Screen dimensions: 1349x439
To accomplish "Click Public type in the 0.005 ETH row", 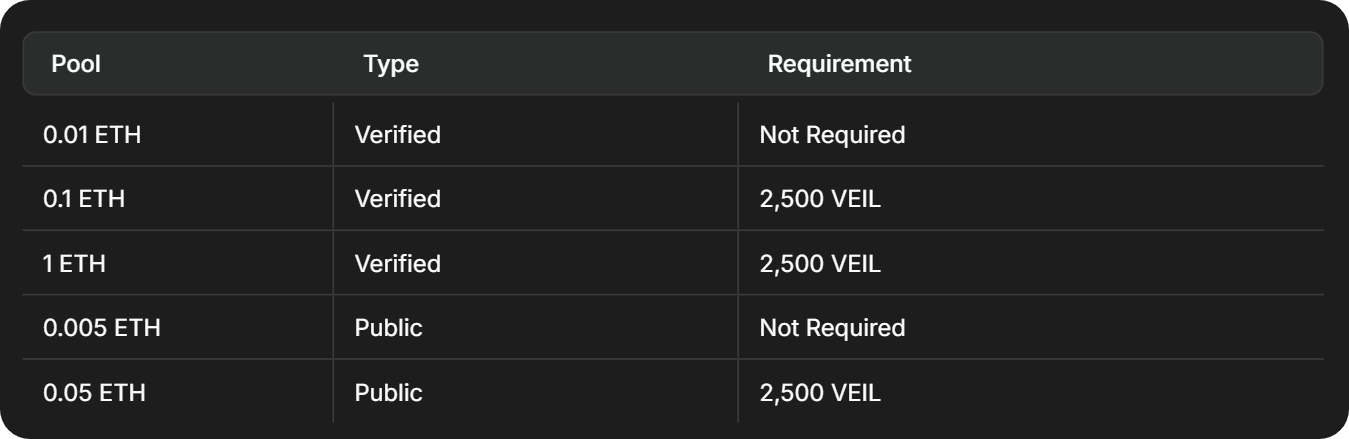I will click(388, 328).
